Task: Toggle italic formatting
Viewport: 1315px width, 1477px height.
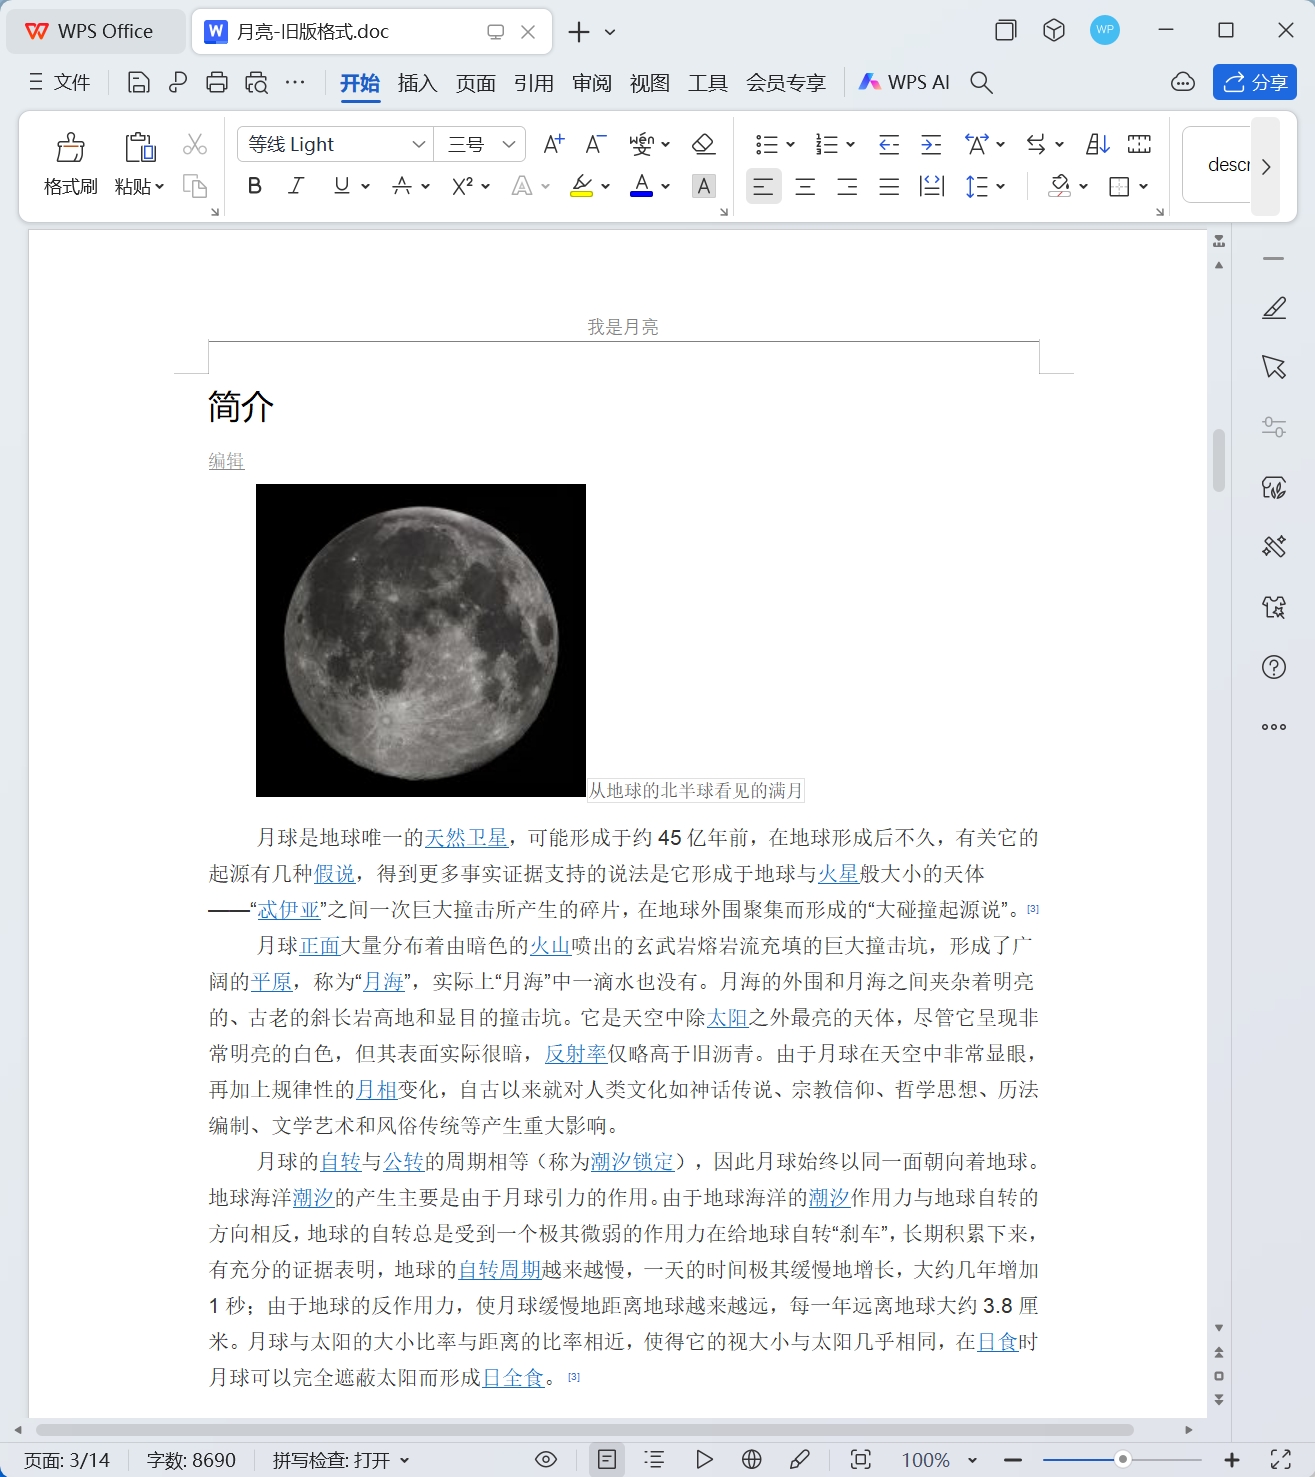Action: (x=295, y=186)
